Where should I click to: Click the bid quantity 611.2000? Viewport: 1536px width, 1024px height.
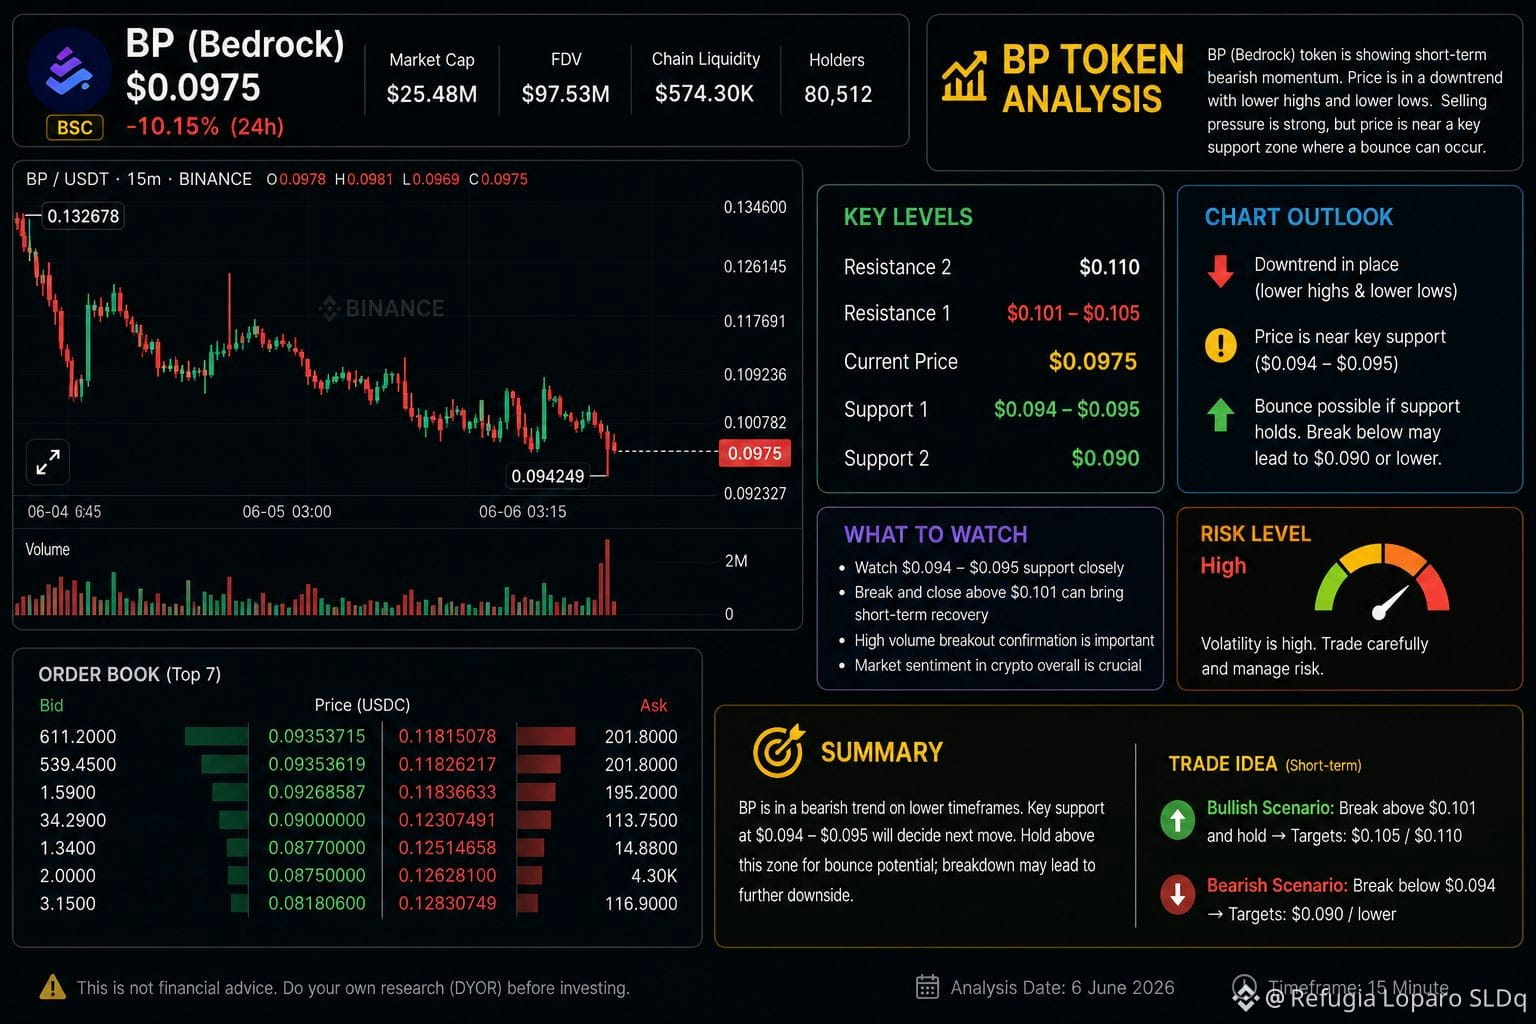(78, 736)
